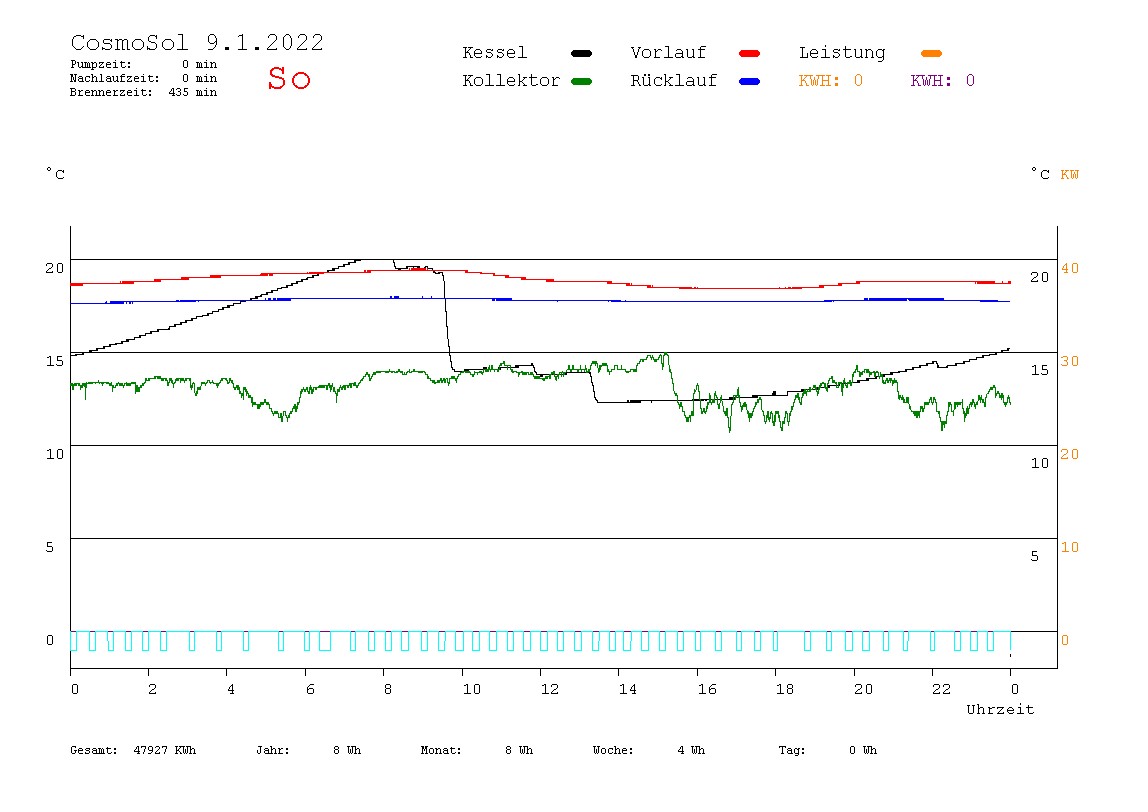Click the "8" hour label on time axis

point(388,689)
